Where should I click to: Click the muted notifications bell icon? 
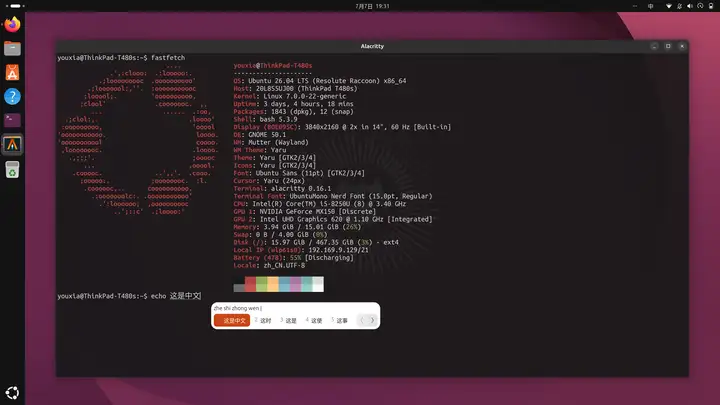tap(679, 6)
